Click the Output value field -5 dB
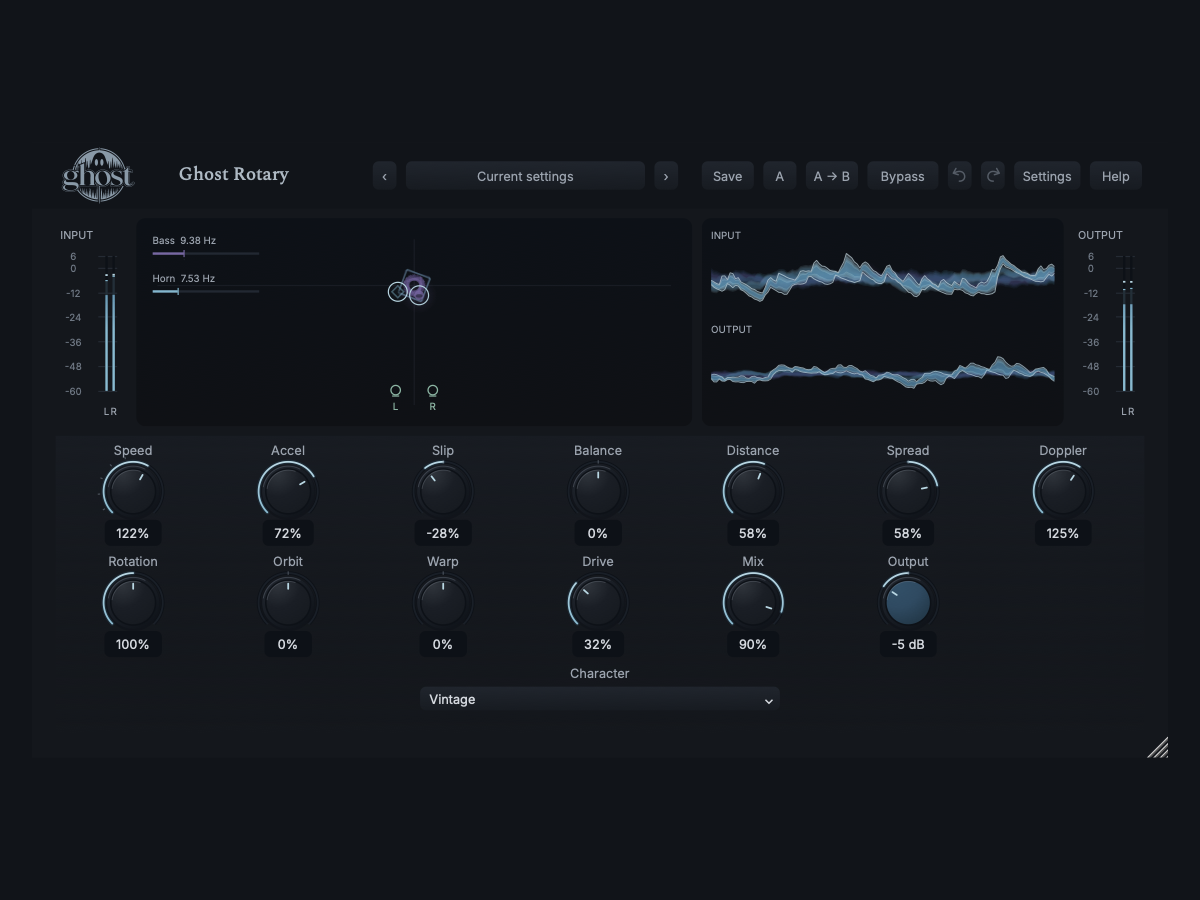The image size is (1200, 900). coord(908,644)
